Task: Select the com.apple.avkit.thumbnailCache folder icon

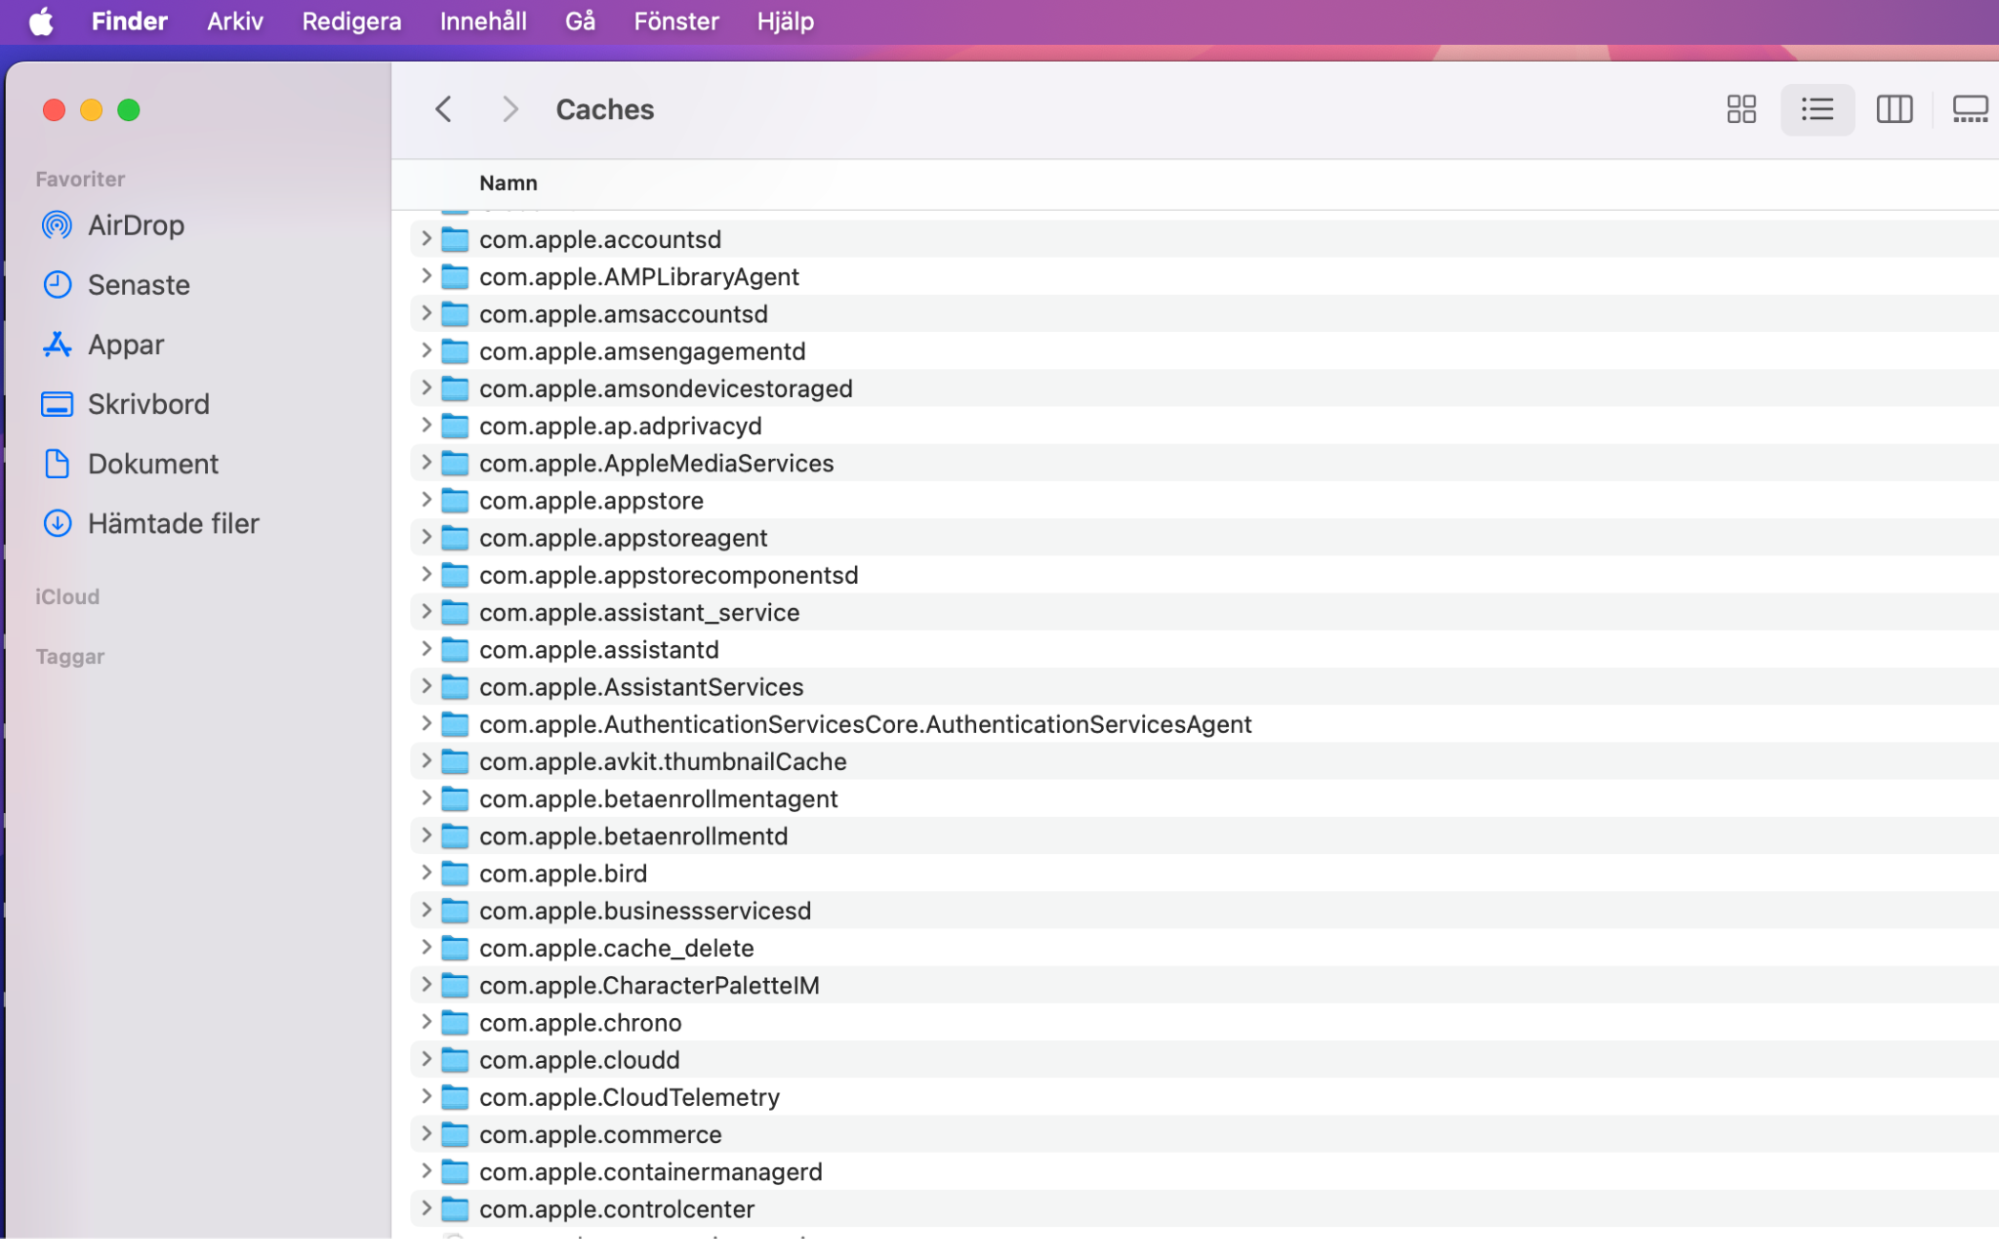Action: [x=455, y=762]
